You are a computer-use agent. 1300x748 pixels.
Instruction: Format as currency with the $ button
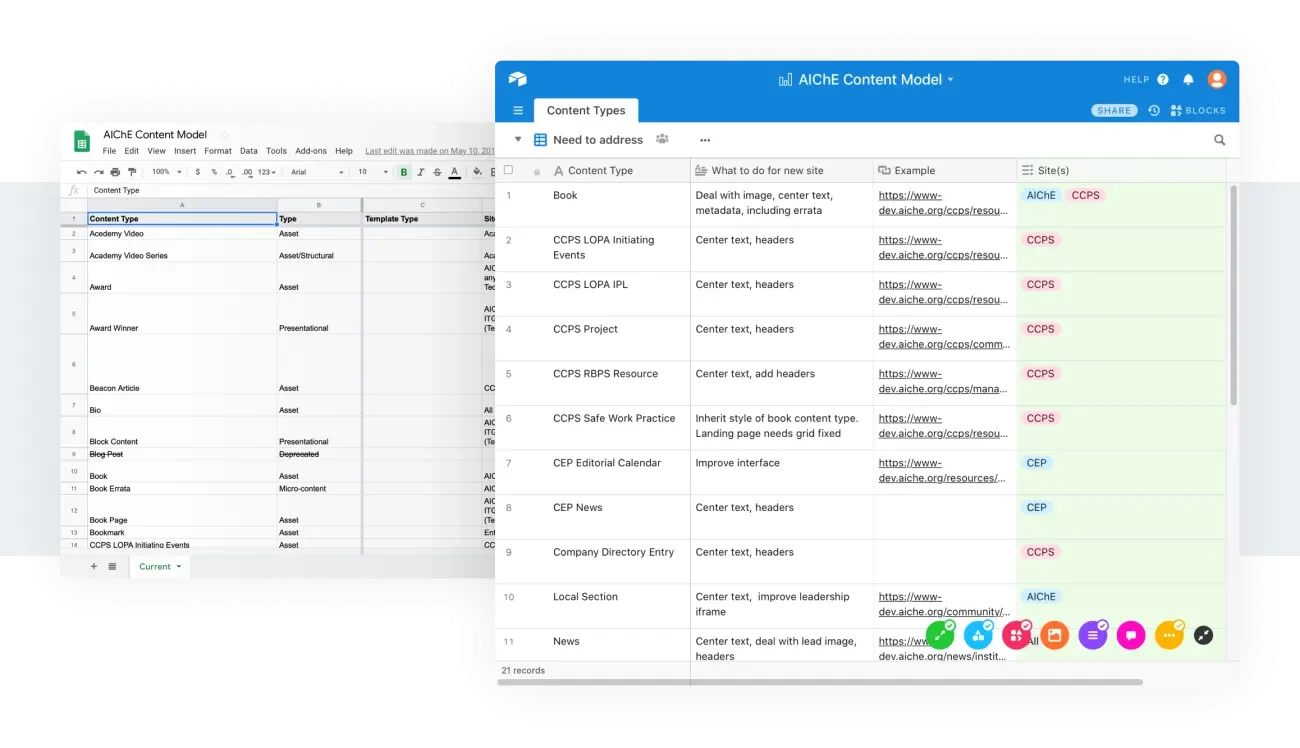pos(198,172)
